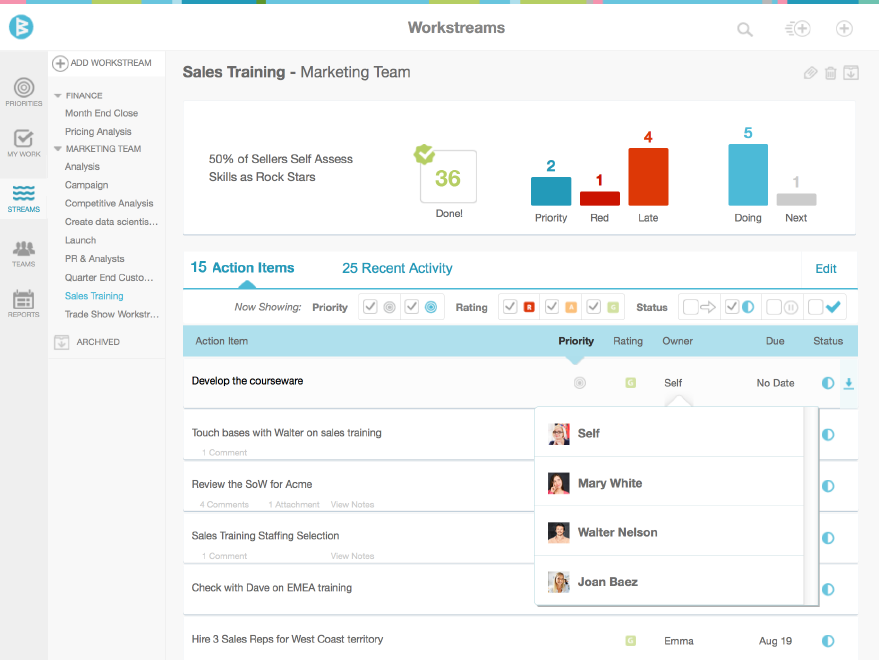Image resolution: width=879 pixels, height=660 pixels.
Task: Switch to the 25 Recent Activity tab
Action: click(396, 268)
